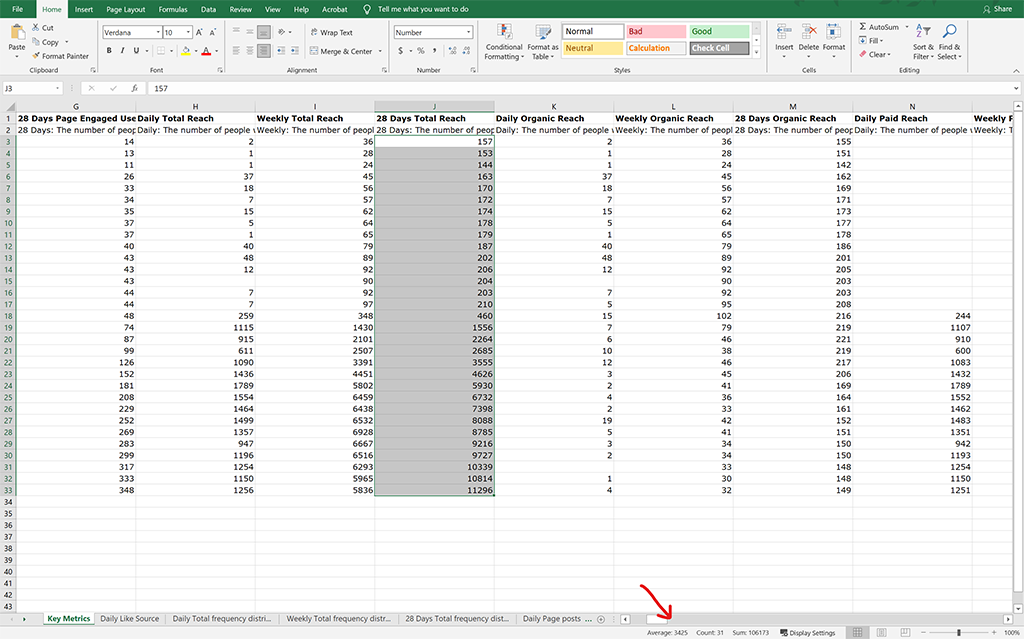Open the Verdana font name dropdown

158,32
